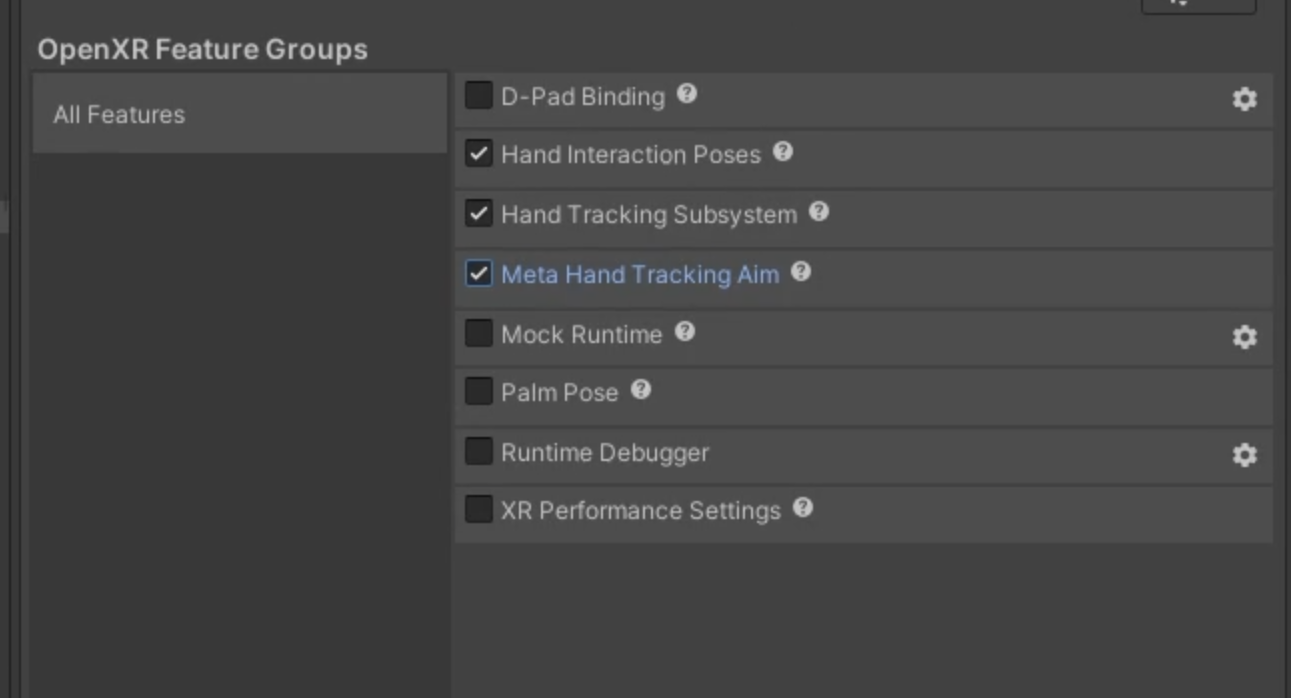Viewport: 1291px width, 698px height.
Task: Check the XR Performance Settings checkbox
Action: 478,510
